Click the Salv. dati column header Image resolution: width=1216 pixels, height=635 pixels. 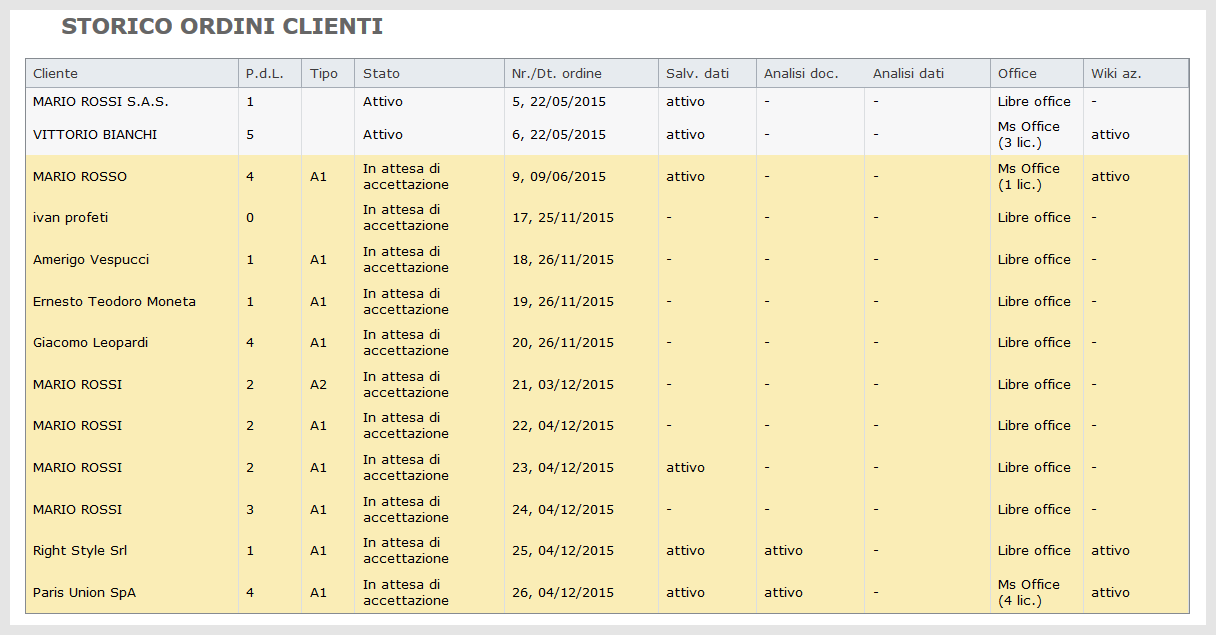click(707, 73)
